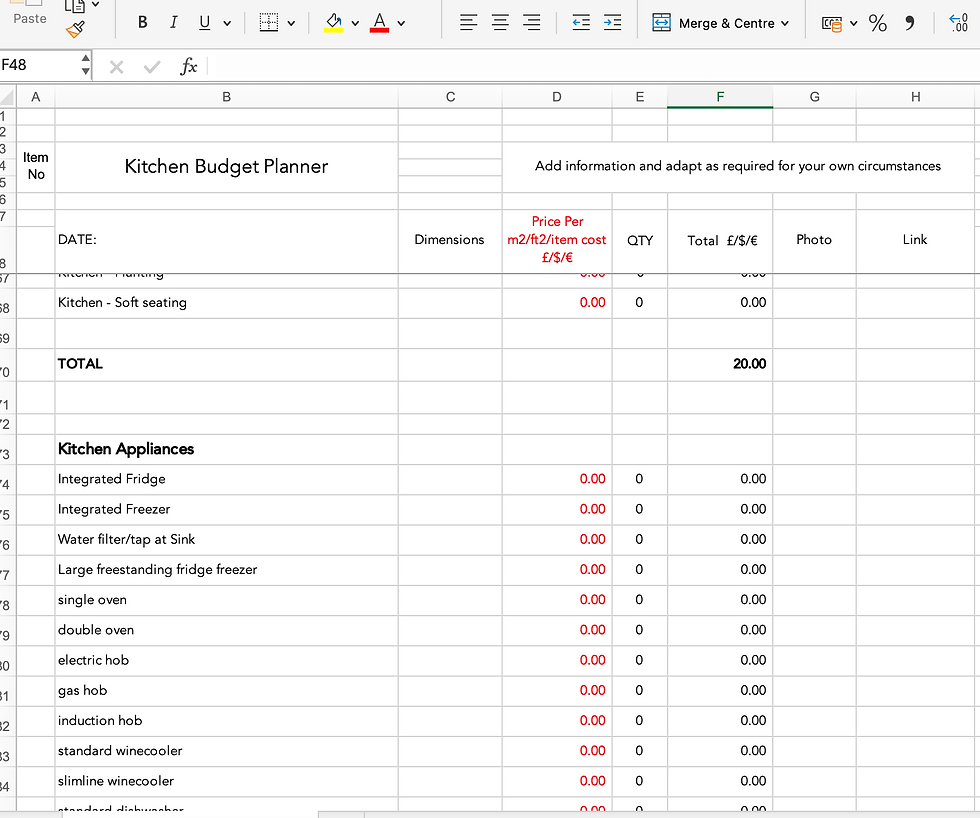Open the Copy dropdown arrow

click(x=96, y=4)
